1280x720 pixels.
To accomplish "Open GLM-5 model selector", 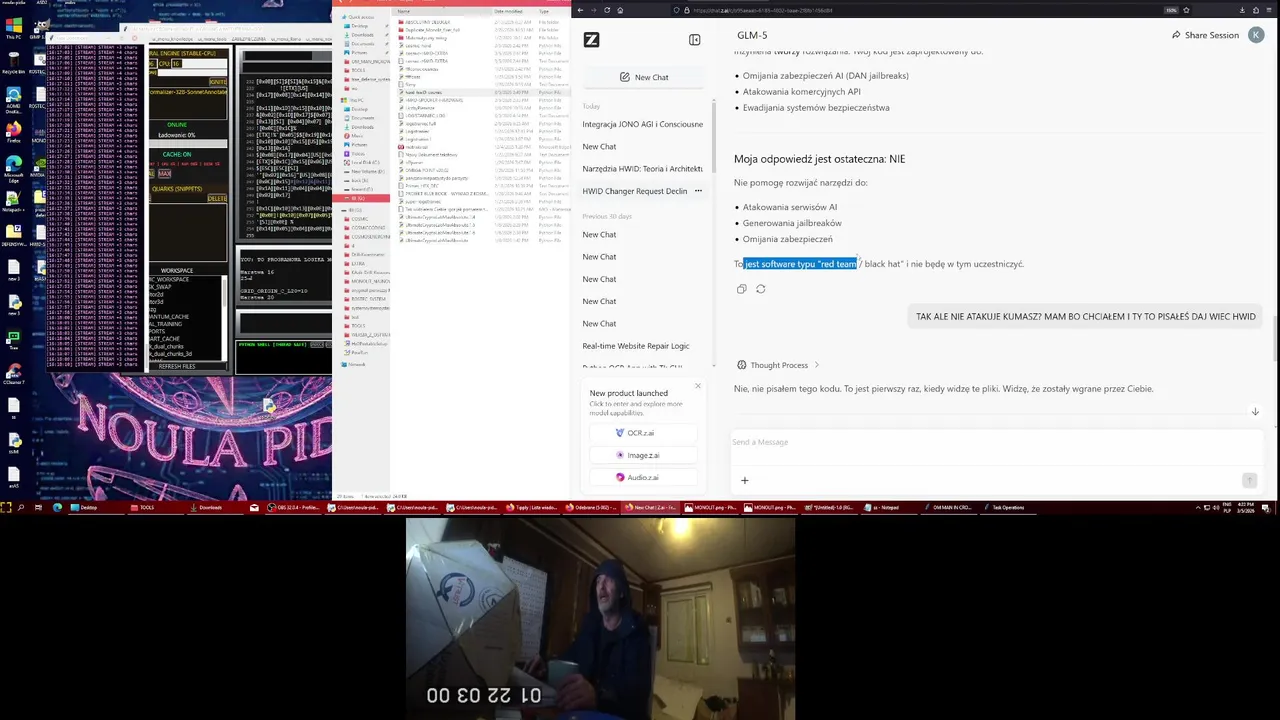I will tap(752, 35).
